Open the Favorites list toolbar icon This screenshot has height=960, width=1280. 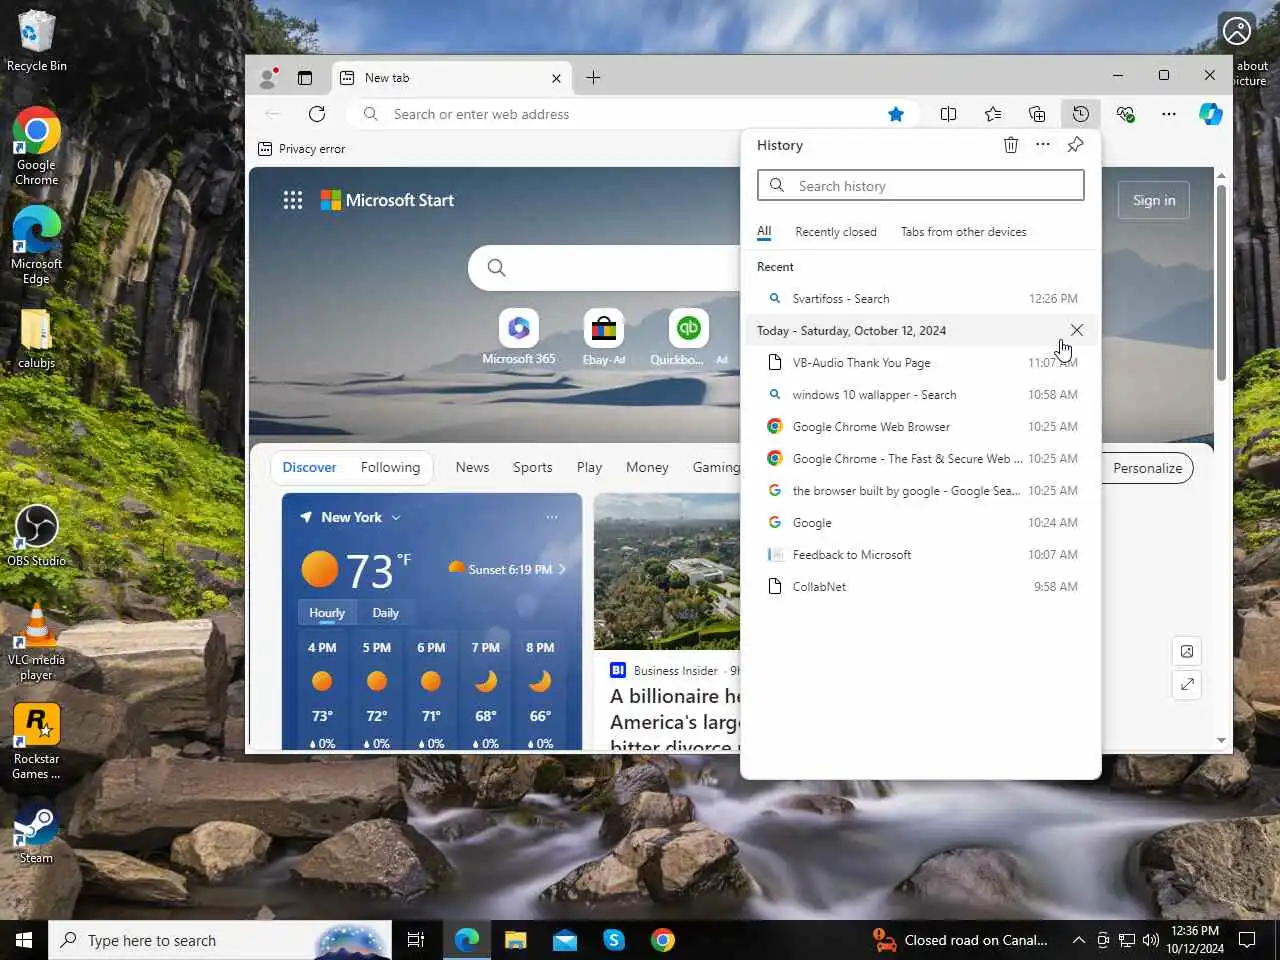coord(992,114)
